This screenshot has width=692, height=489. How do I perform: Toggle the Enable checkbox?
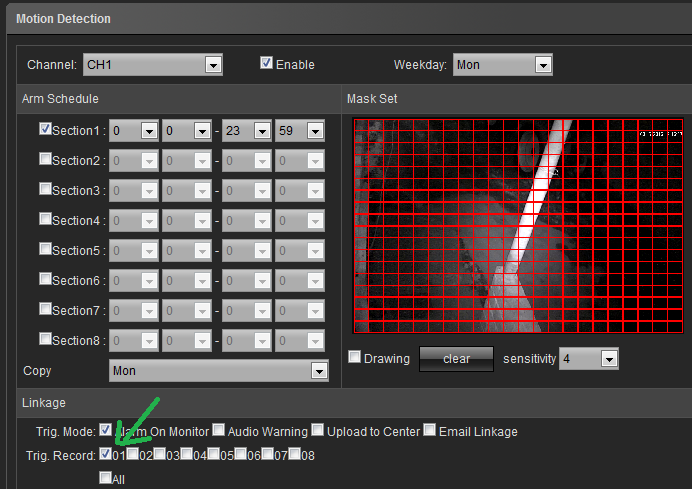pyautogui.click(x=266, y=63)
